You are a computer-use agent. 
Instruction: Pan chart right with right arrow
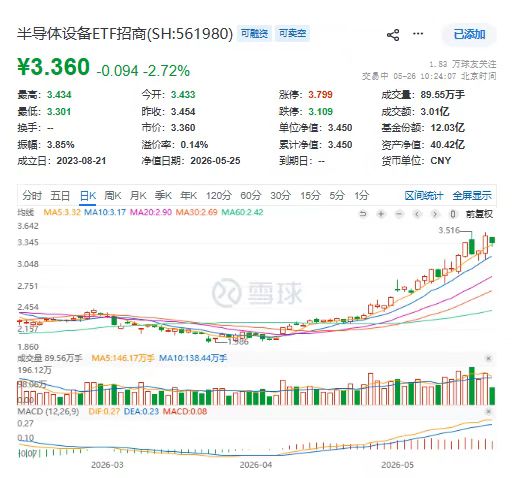tap(435, 214)
